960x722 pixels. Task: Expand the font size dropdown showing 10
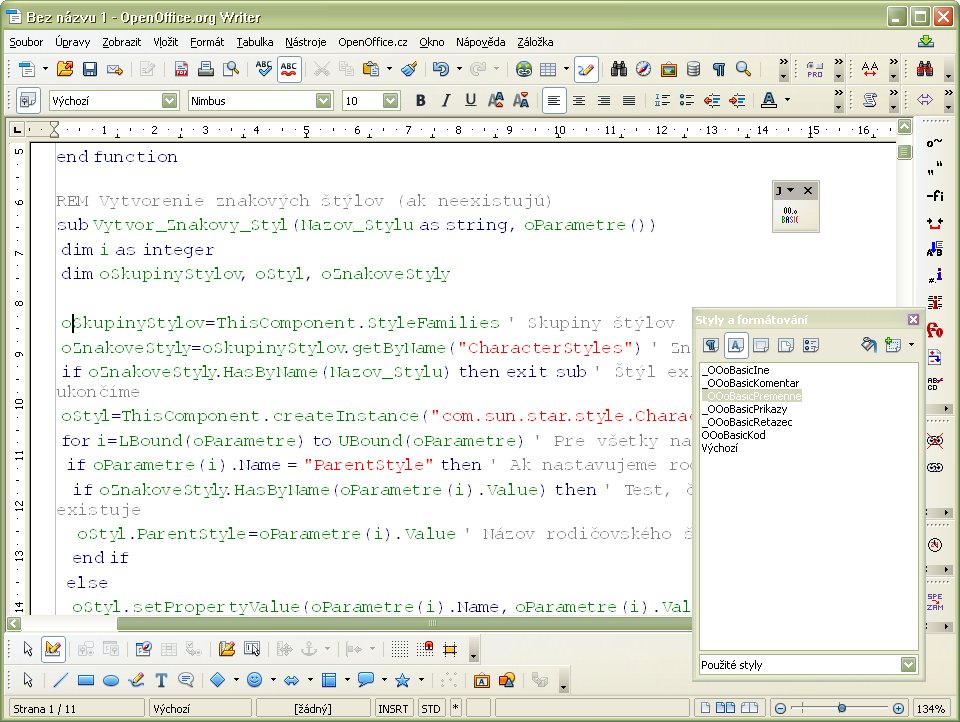(x=391, y=101)
